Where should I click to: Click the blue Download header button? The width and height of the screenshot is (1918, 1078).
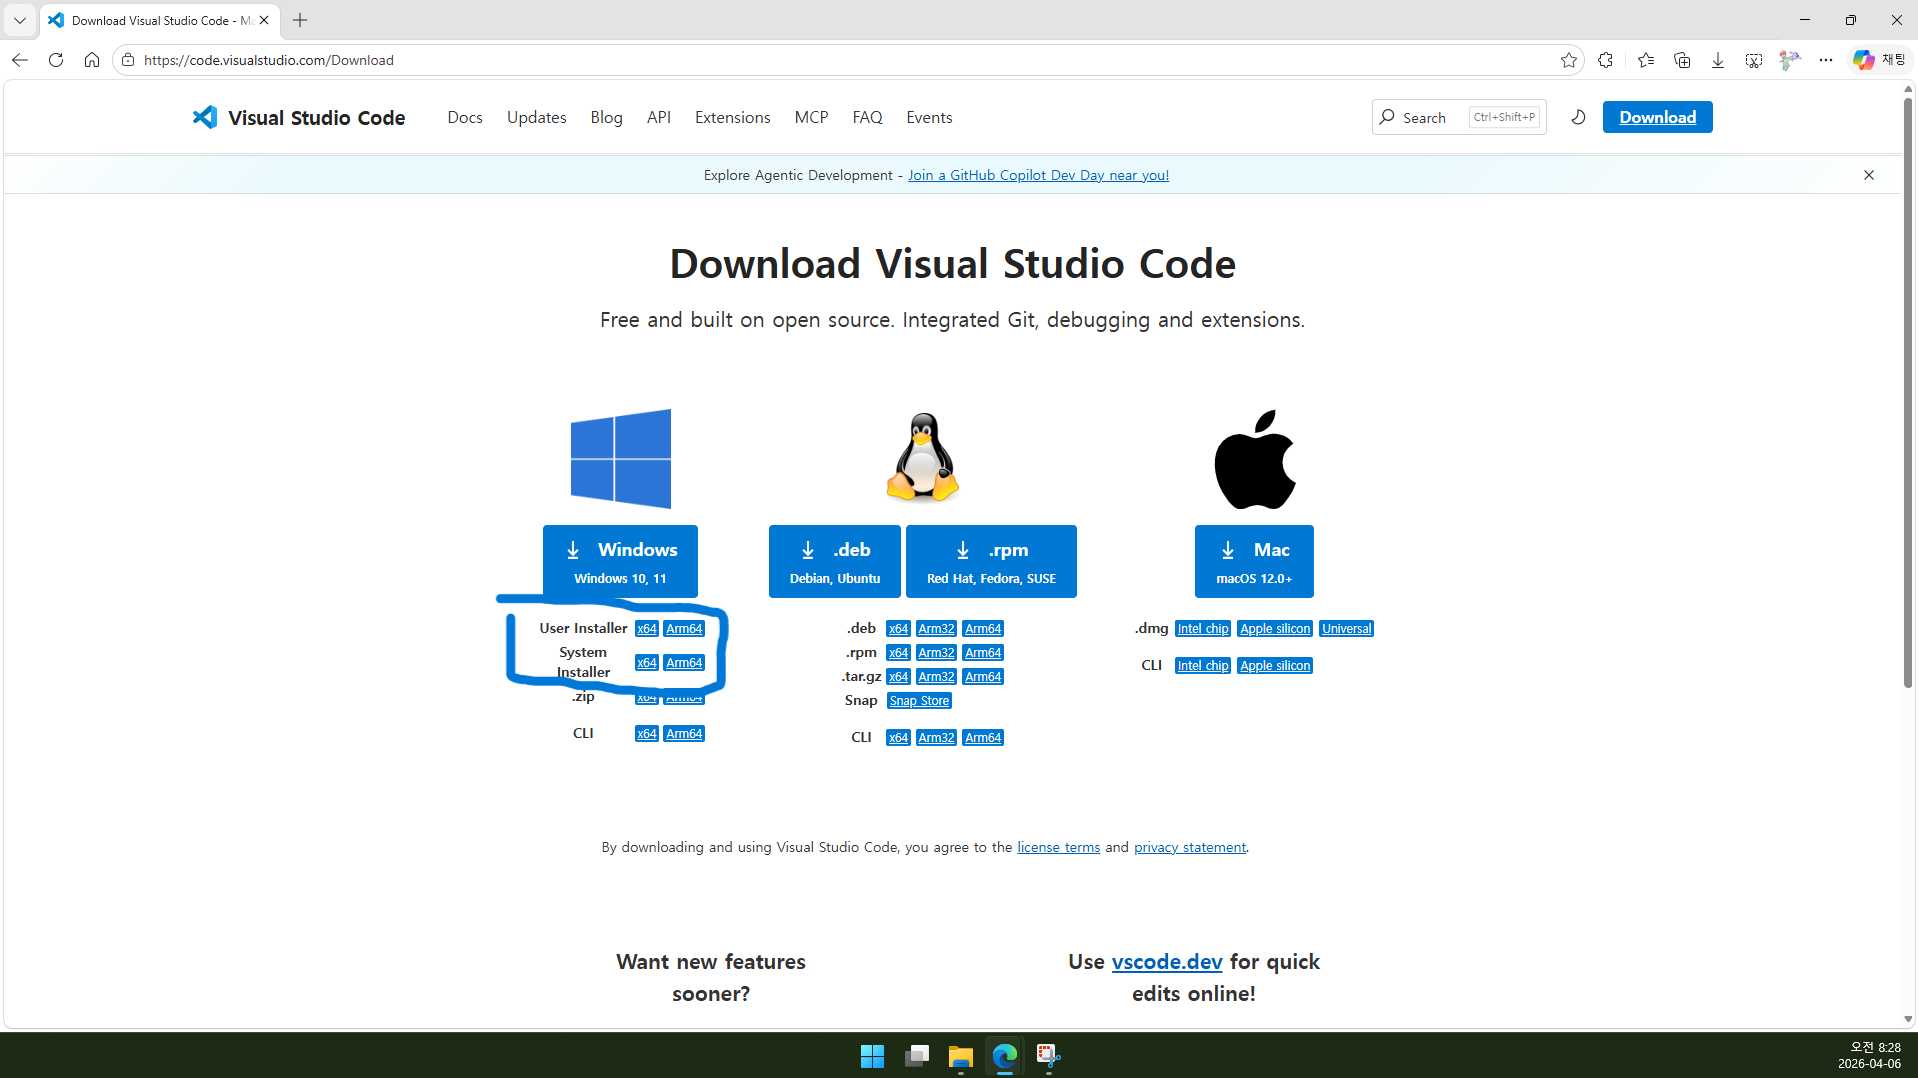click(x=1658, y=117)
